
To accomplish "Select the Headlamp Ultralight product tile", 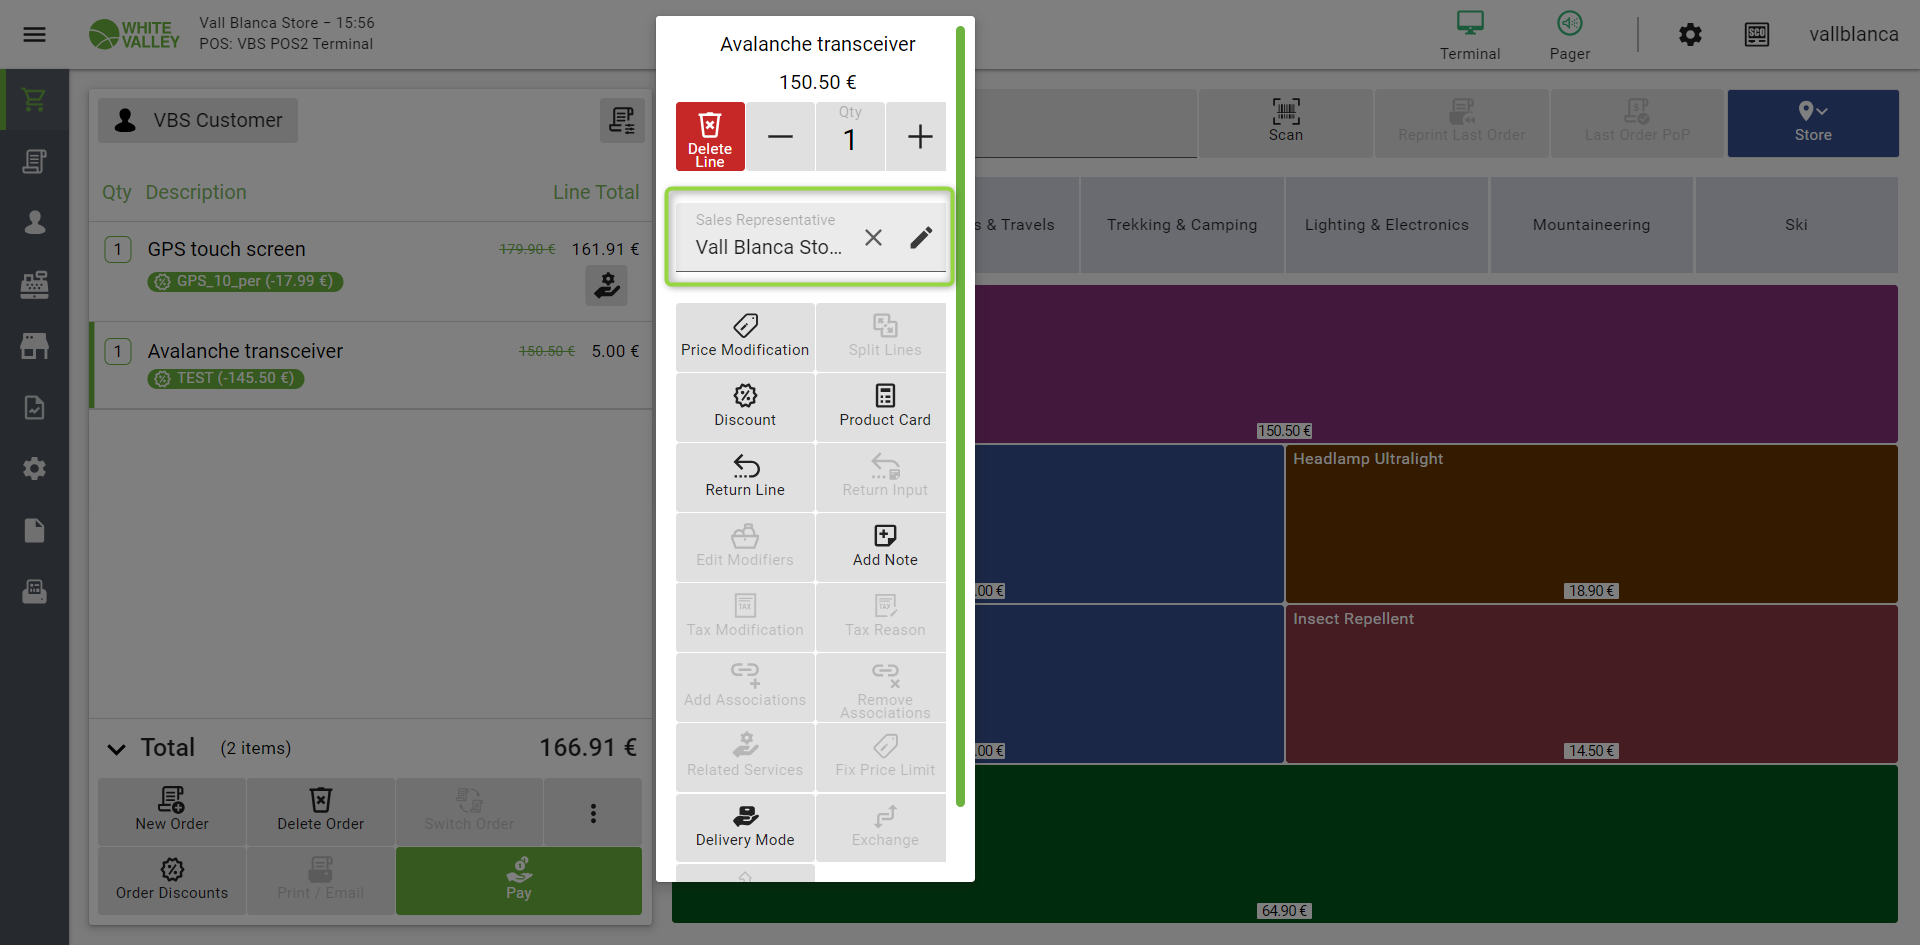I will pyautogui.click(x=1591, y=524).
